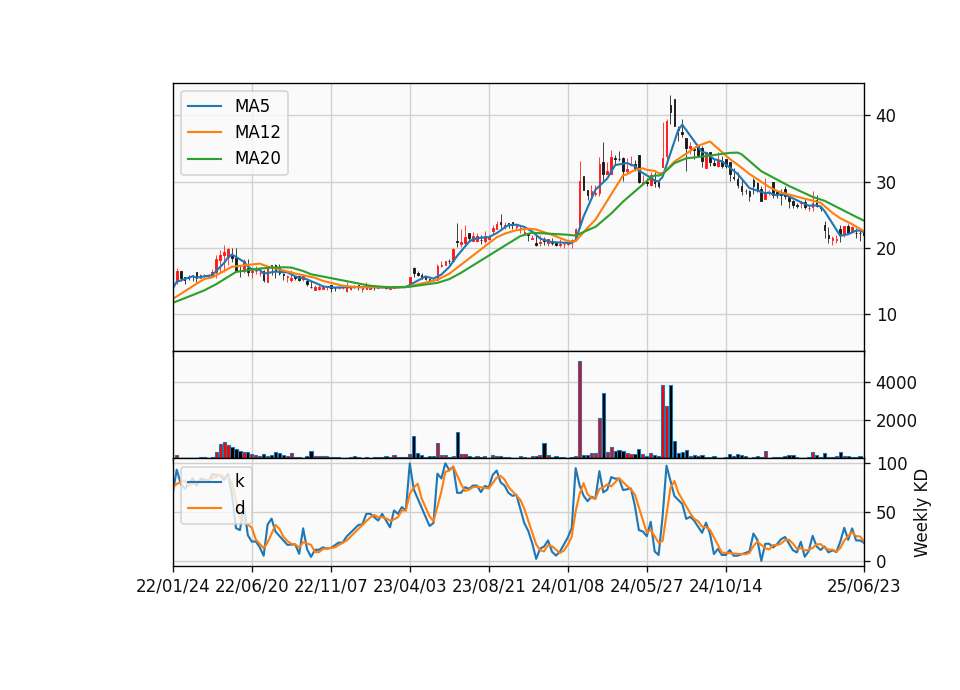Click the price axis label 40
This screenshot has width=960, height=690.
click(x=886, y=116)
